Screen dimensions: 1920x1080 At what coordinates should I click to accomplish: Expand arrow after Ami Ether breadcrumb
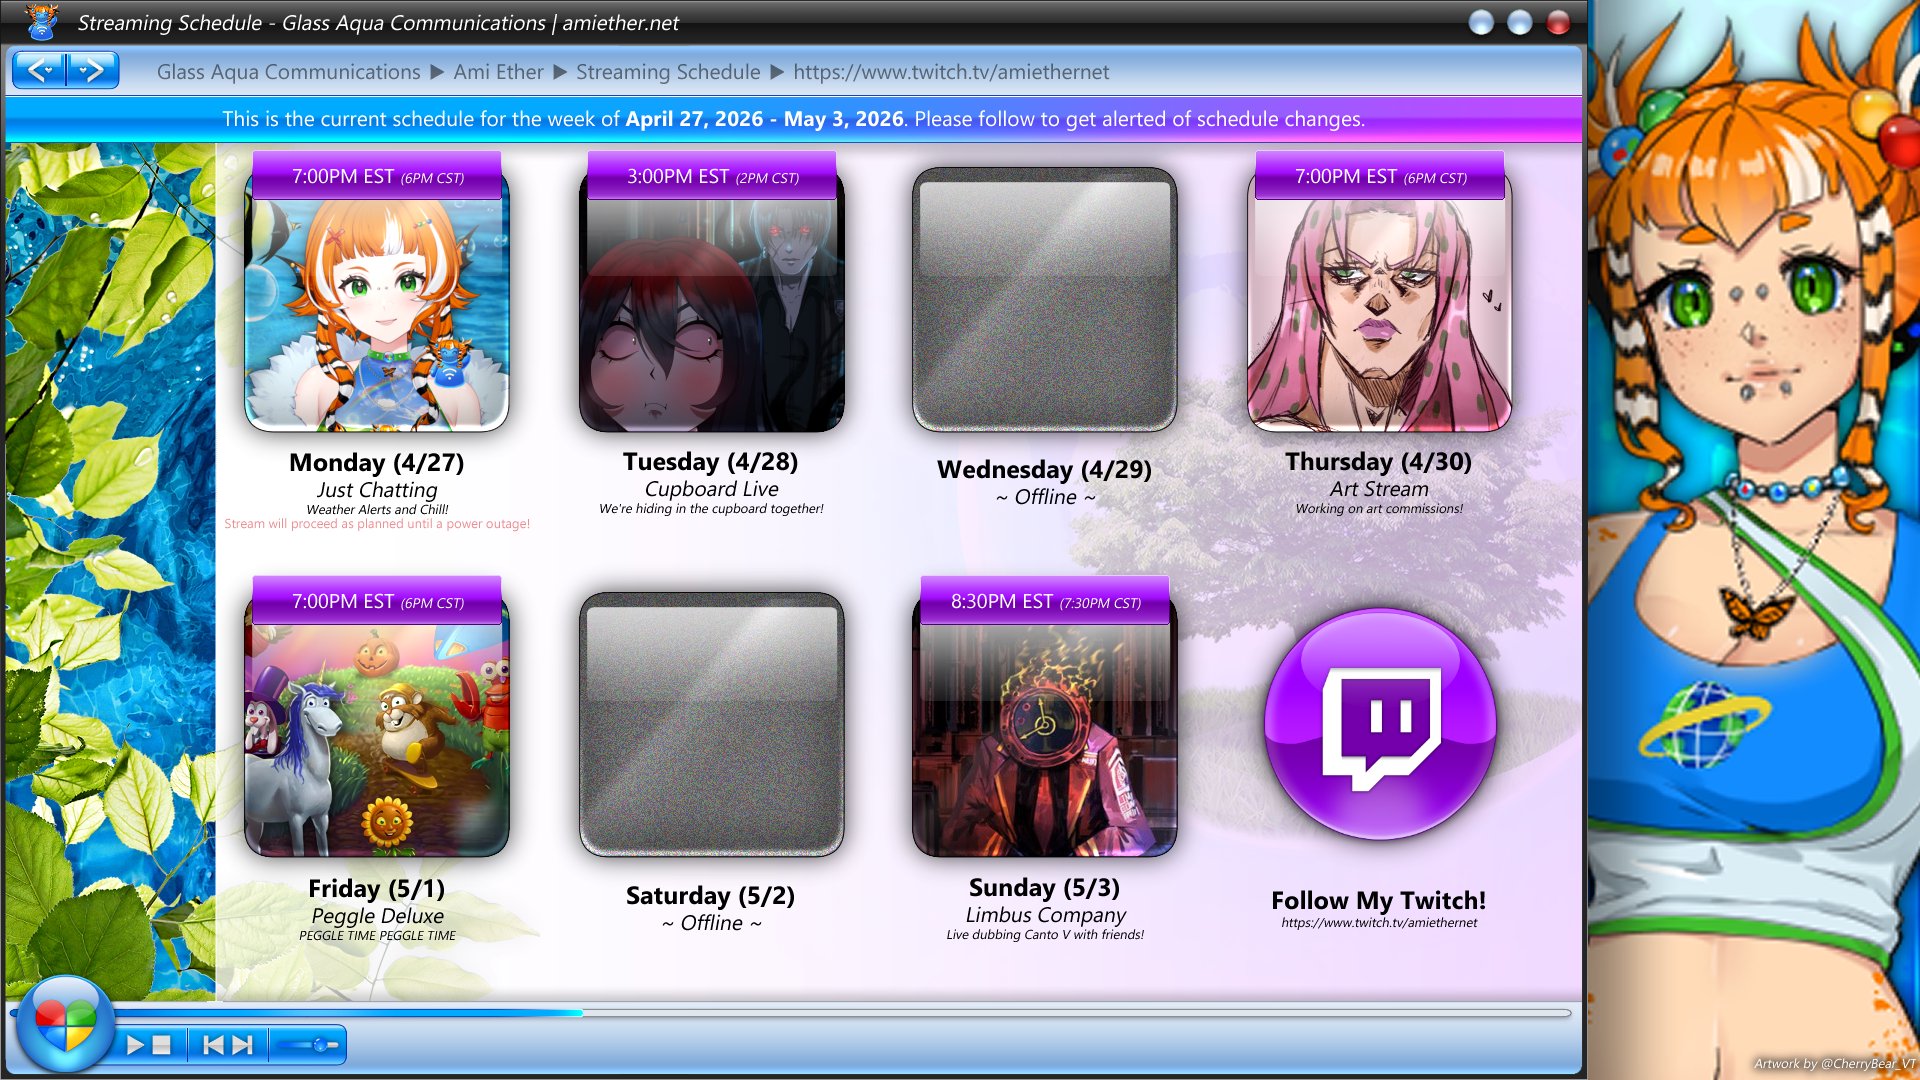(x=560, y=72)
